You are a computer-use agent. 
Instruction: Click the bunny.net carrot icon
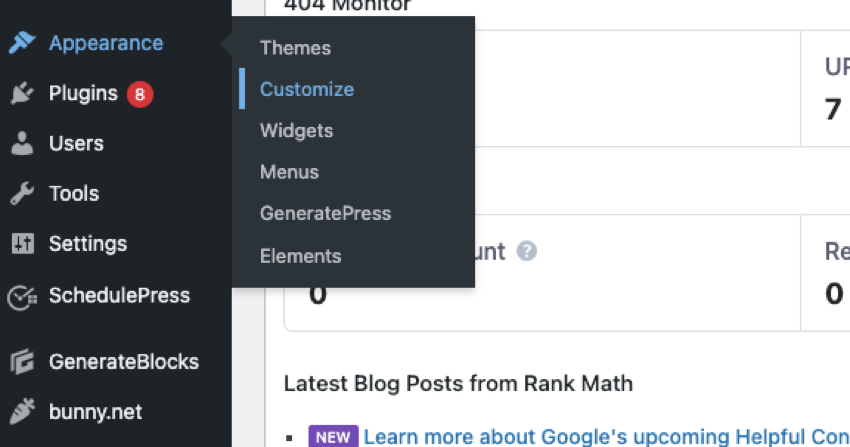pos(22,412)
